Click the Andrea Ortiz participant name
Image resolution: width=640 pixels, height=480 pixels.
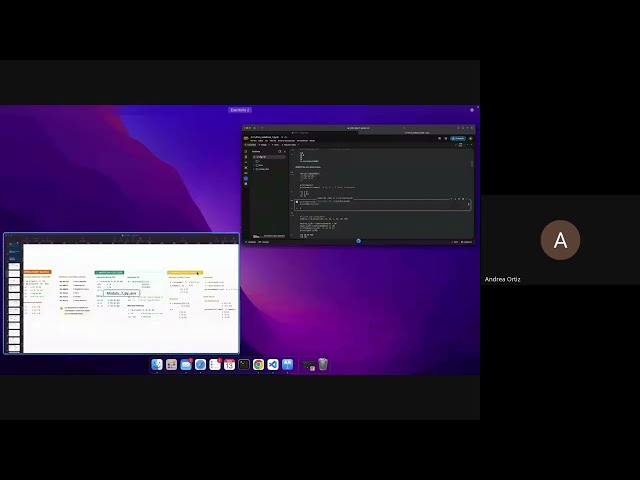point(502,279)
